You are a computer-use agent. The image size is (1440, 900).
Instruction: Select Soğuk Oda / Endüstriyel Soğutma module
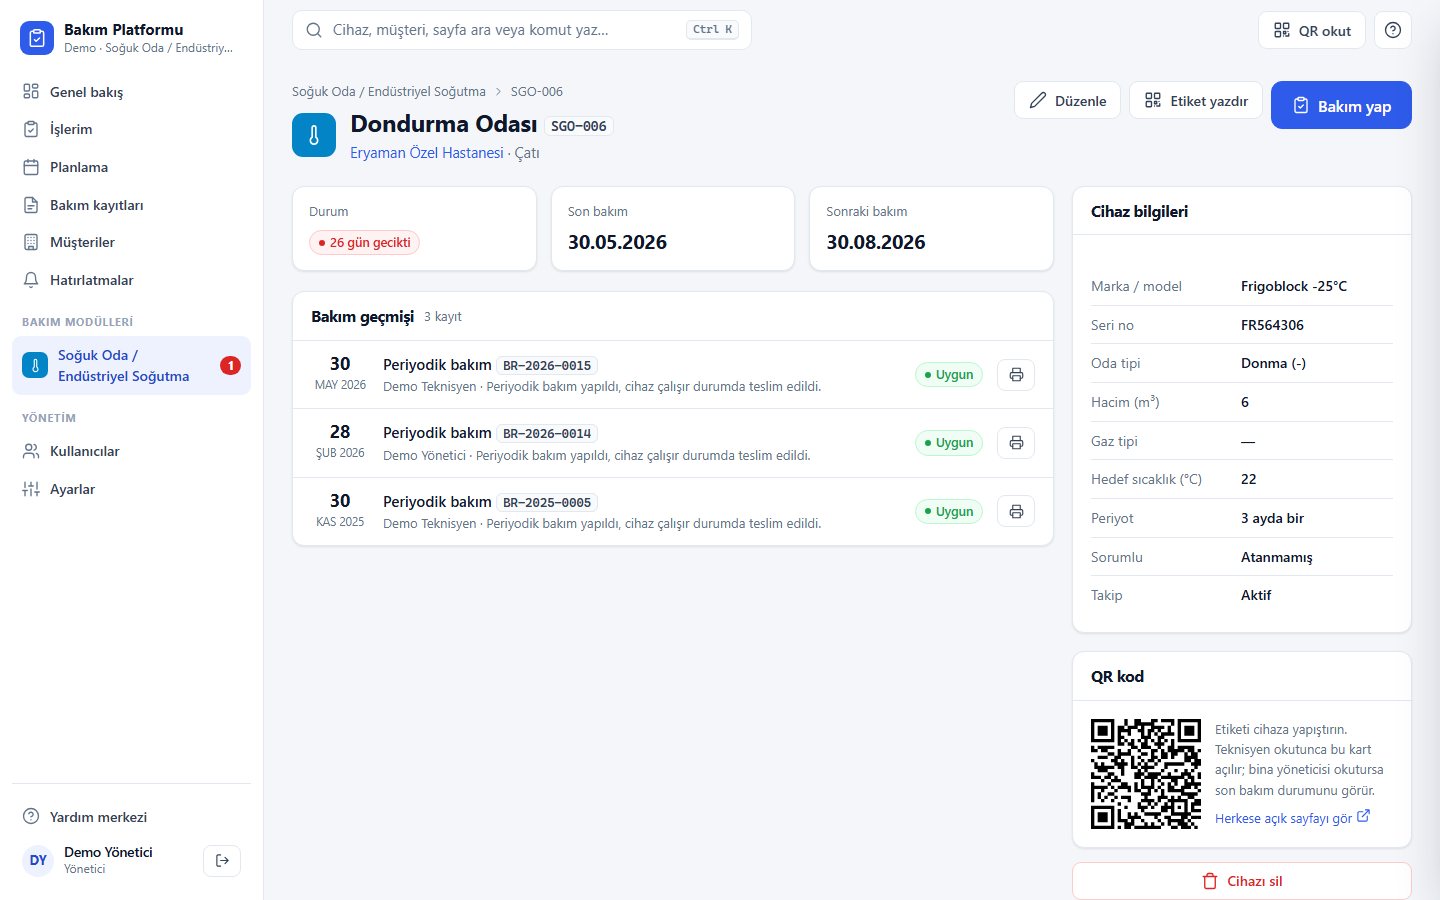[x=131, y=366]
